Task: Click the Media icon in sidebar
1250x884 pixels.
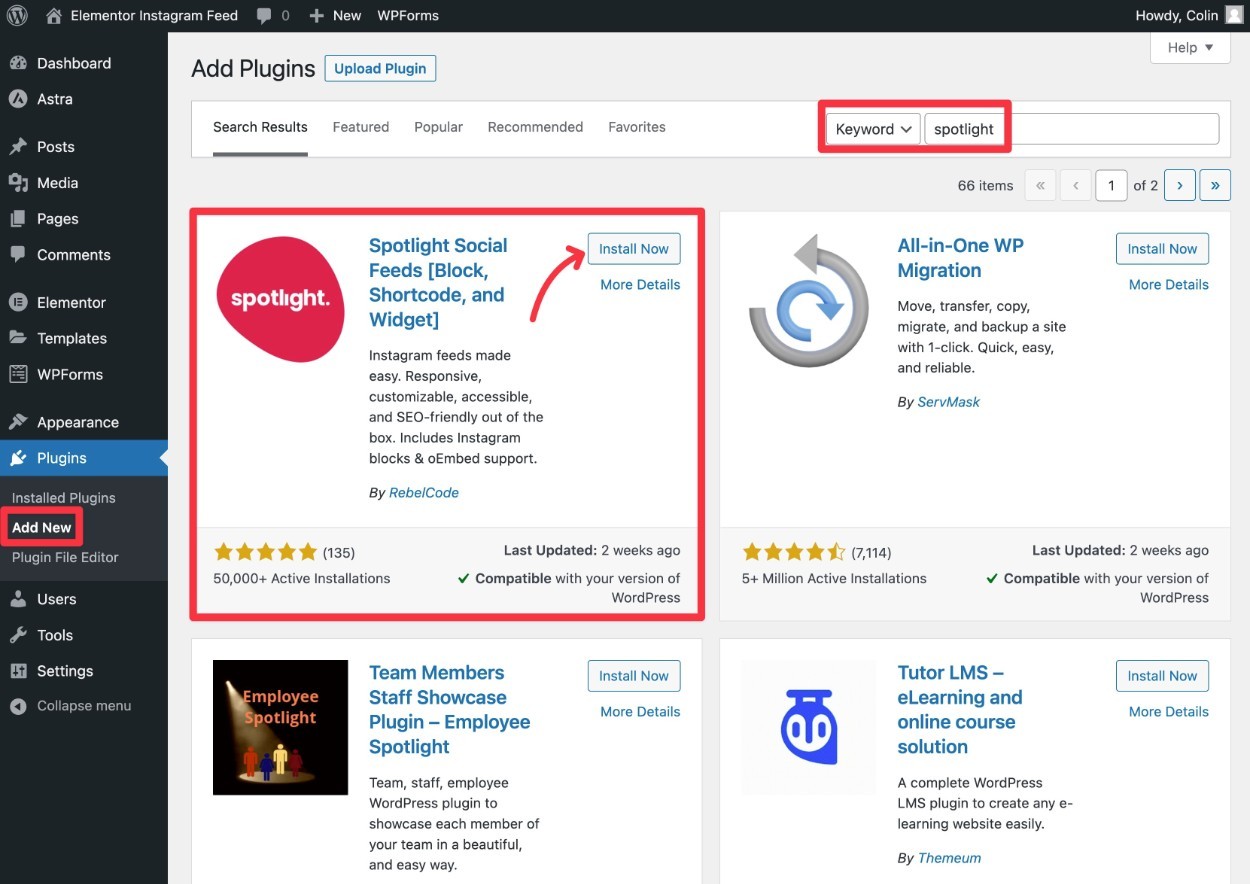Action: click(18, 183)
